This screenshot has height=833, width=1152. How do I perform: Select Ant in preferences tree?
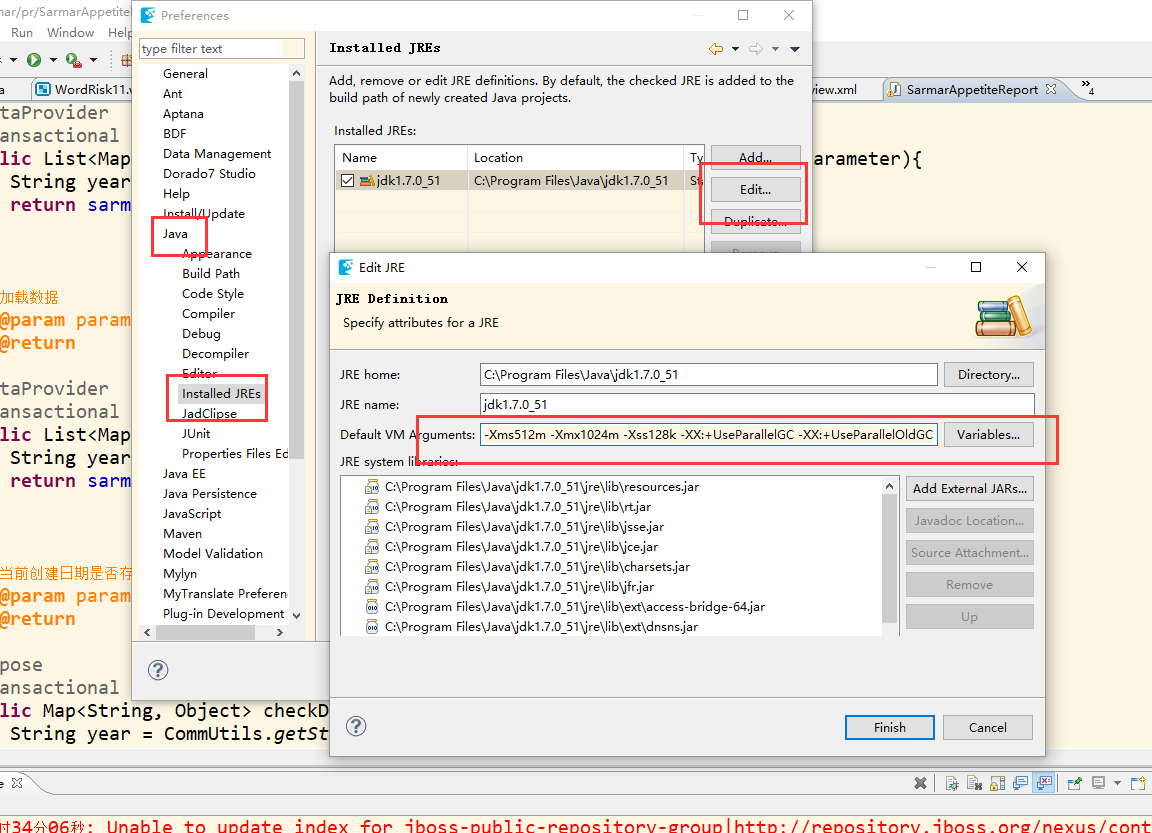(x=173, y=93)
